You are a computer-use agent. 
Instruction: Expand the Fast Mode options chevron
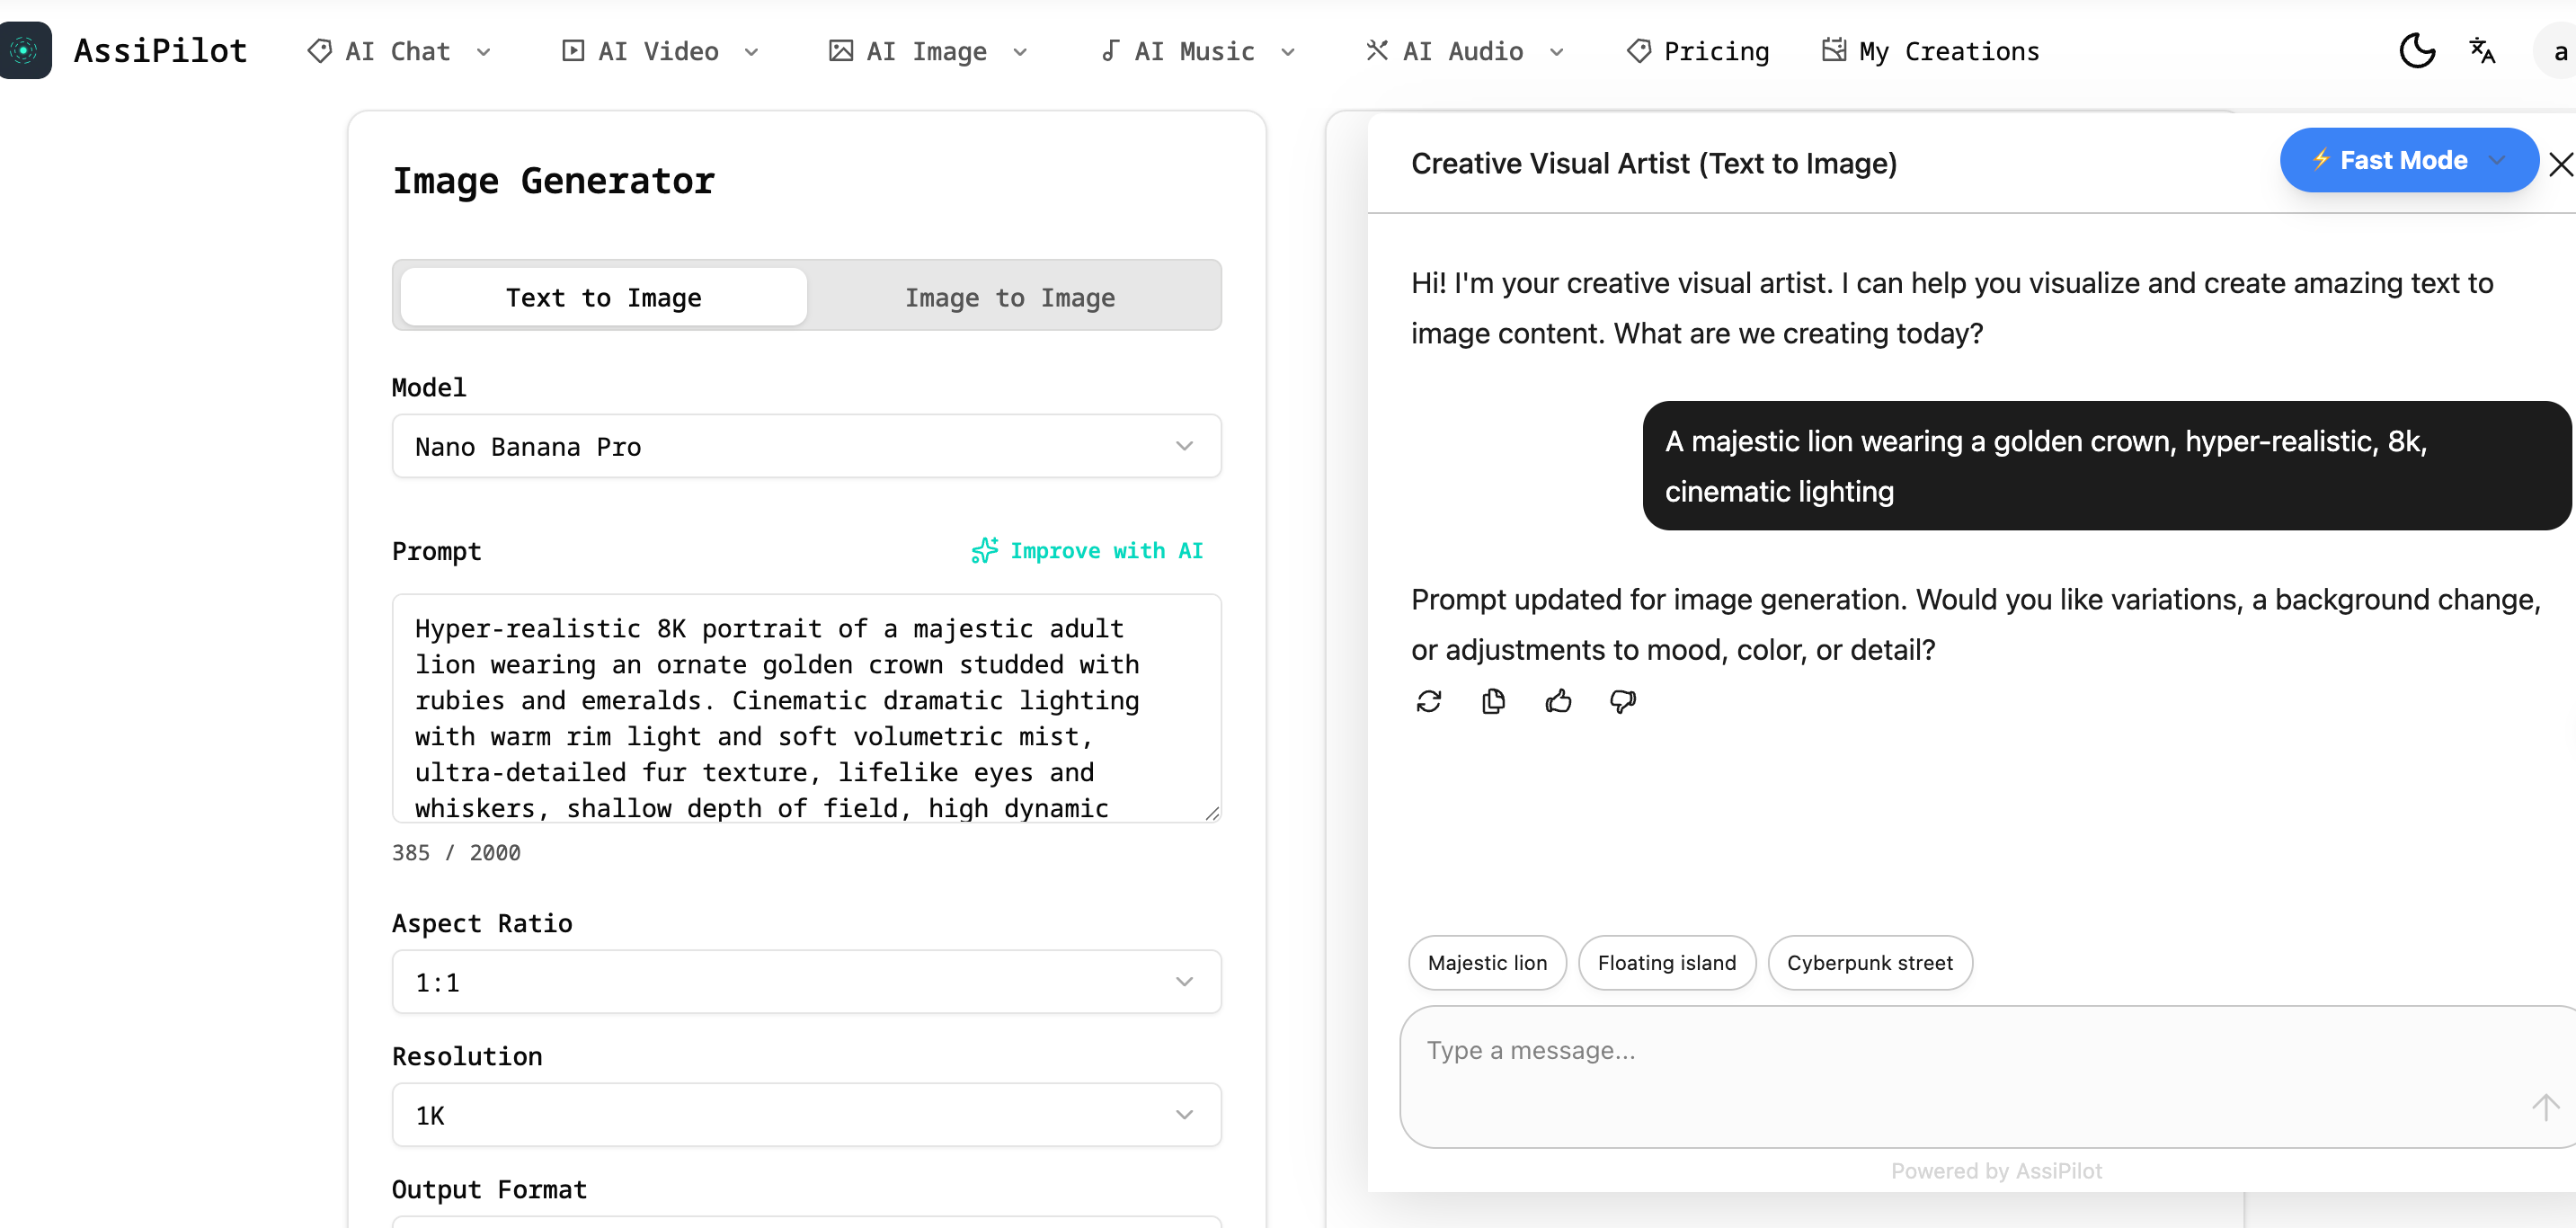[x=2497, y=160]
